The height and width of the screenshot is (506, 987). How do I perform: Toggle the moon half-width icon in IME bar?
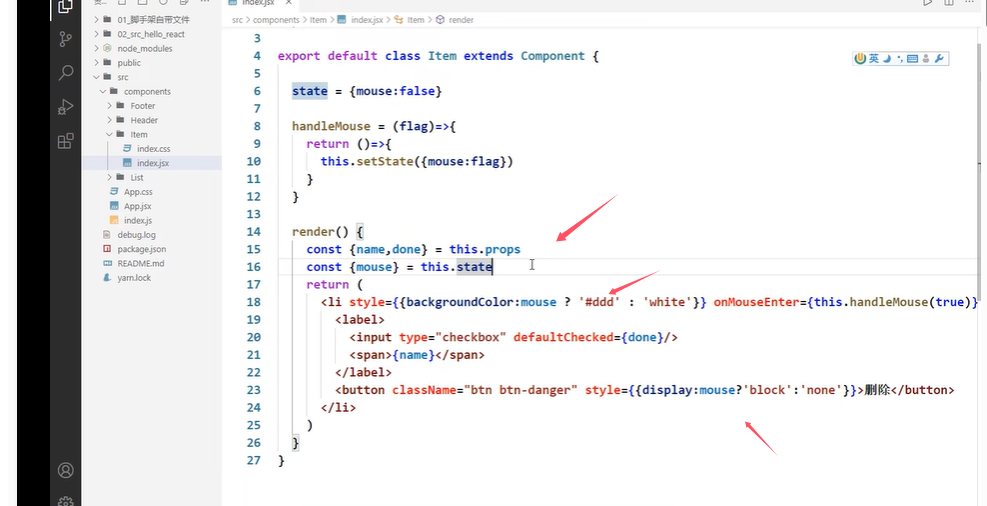[887, 59]
